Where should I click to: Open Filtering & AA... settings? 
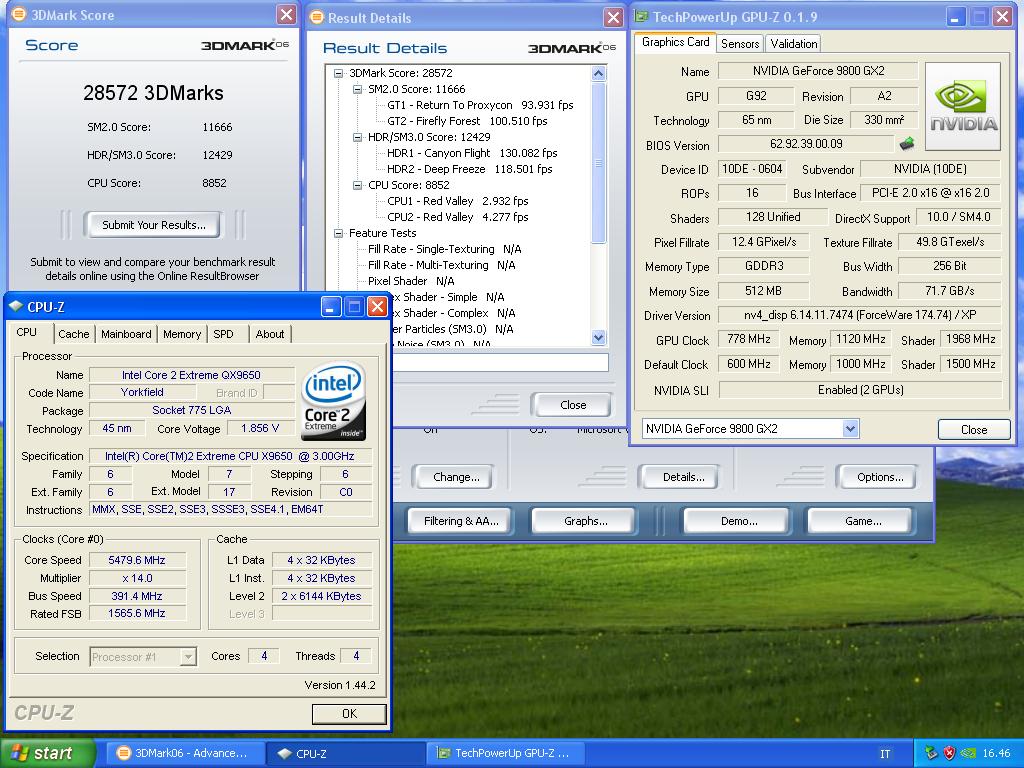460,521
